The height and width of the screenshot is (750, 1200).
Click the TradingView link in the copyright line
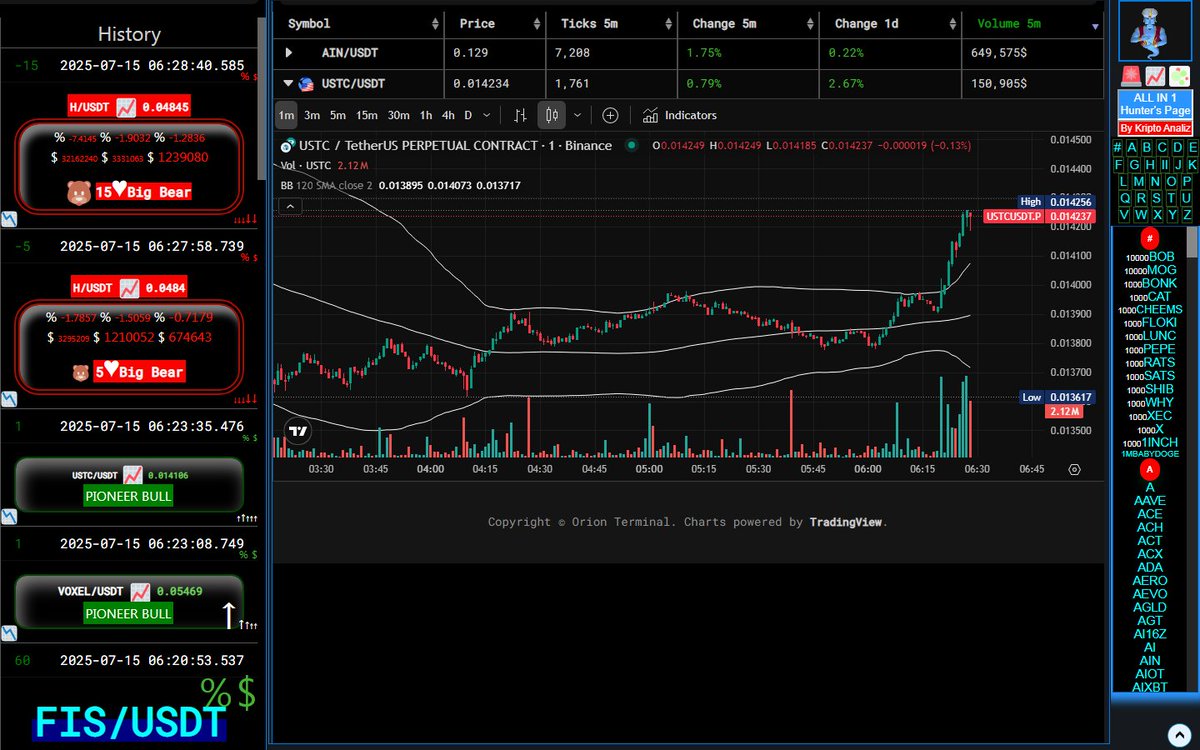[x=845, y=522]
